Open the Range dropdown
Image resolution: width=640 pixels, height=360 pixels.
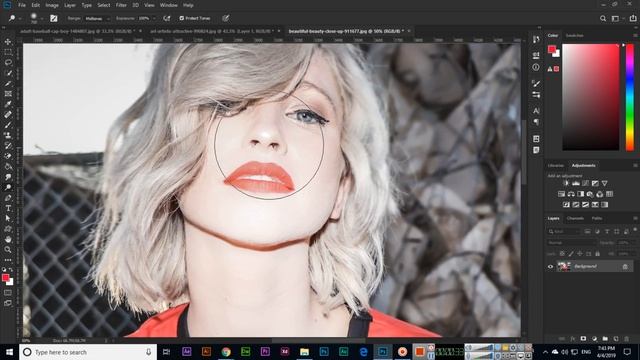97,18
